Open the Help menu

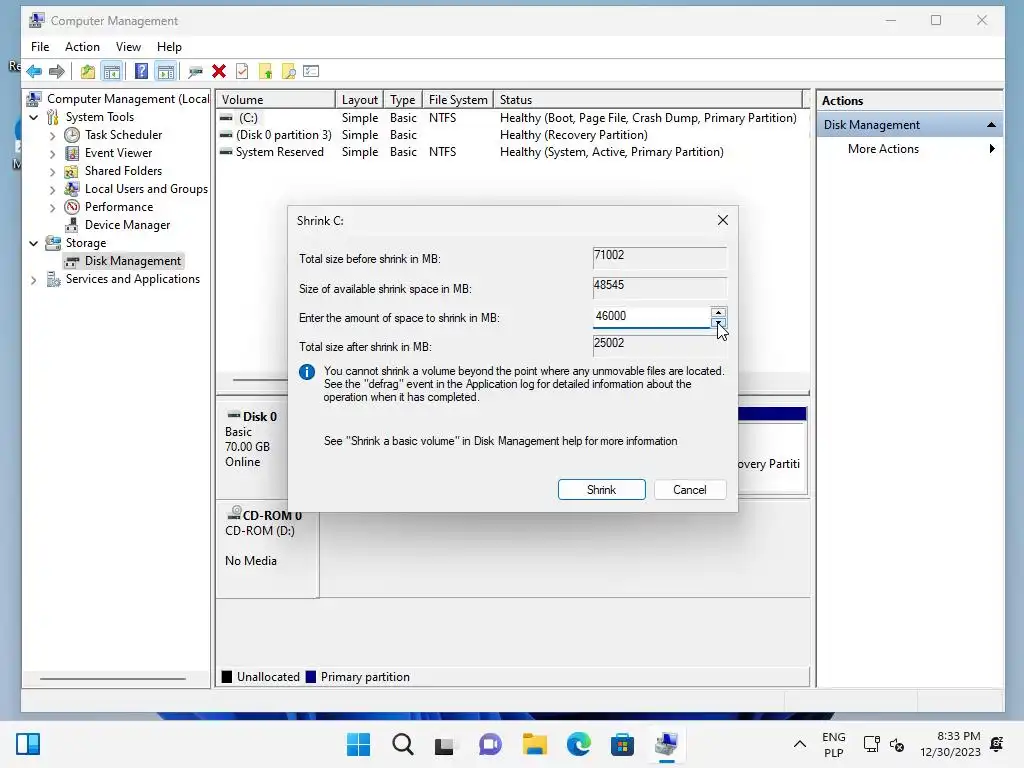pyautogui.click(x=169, y=47)
